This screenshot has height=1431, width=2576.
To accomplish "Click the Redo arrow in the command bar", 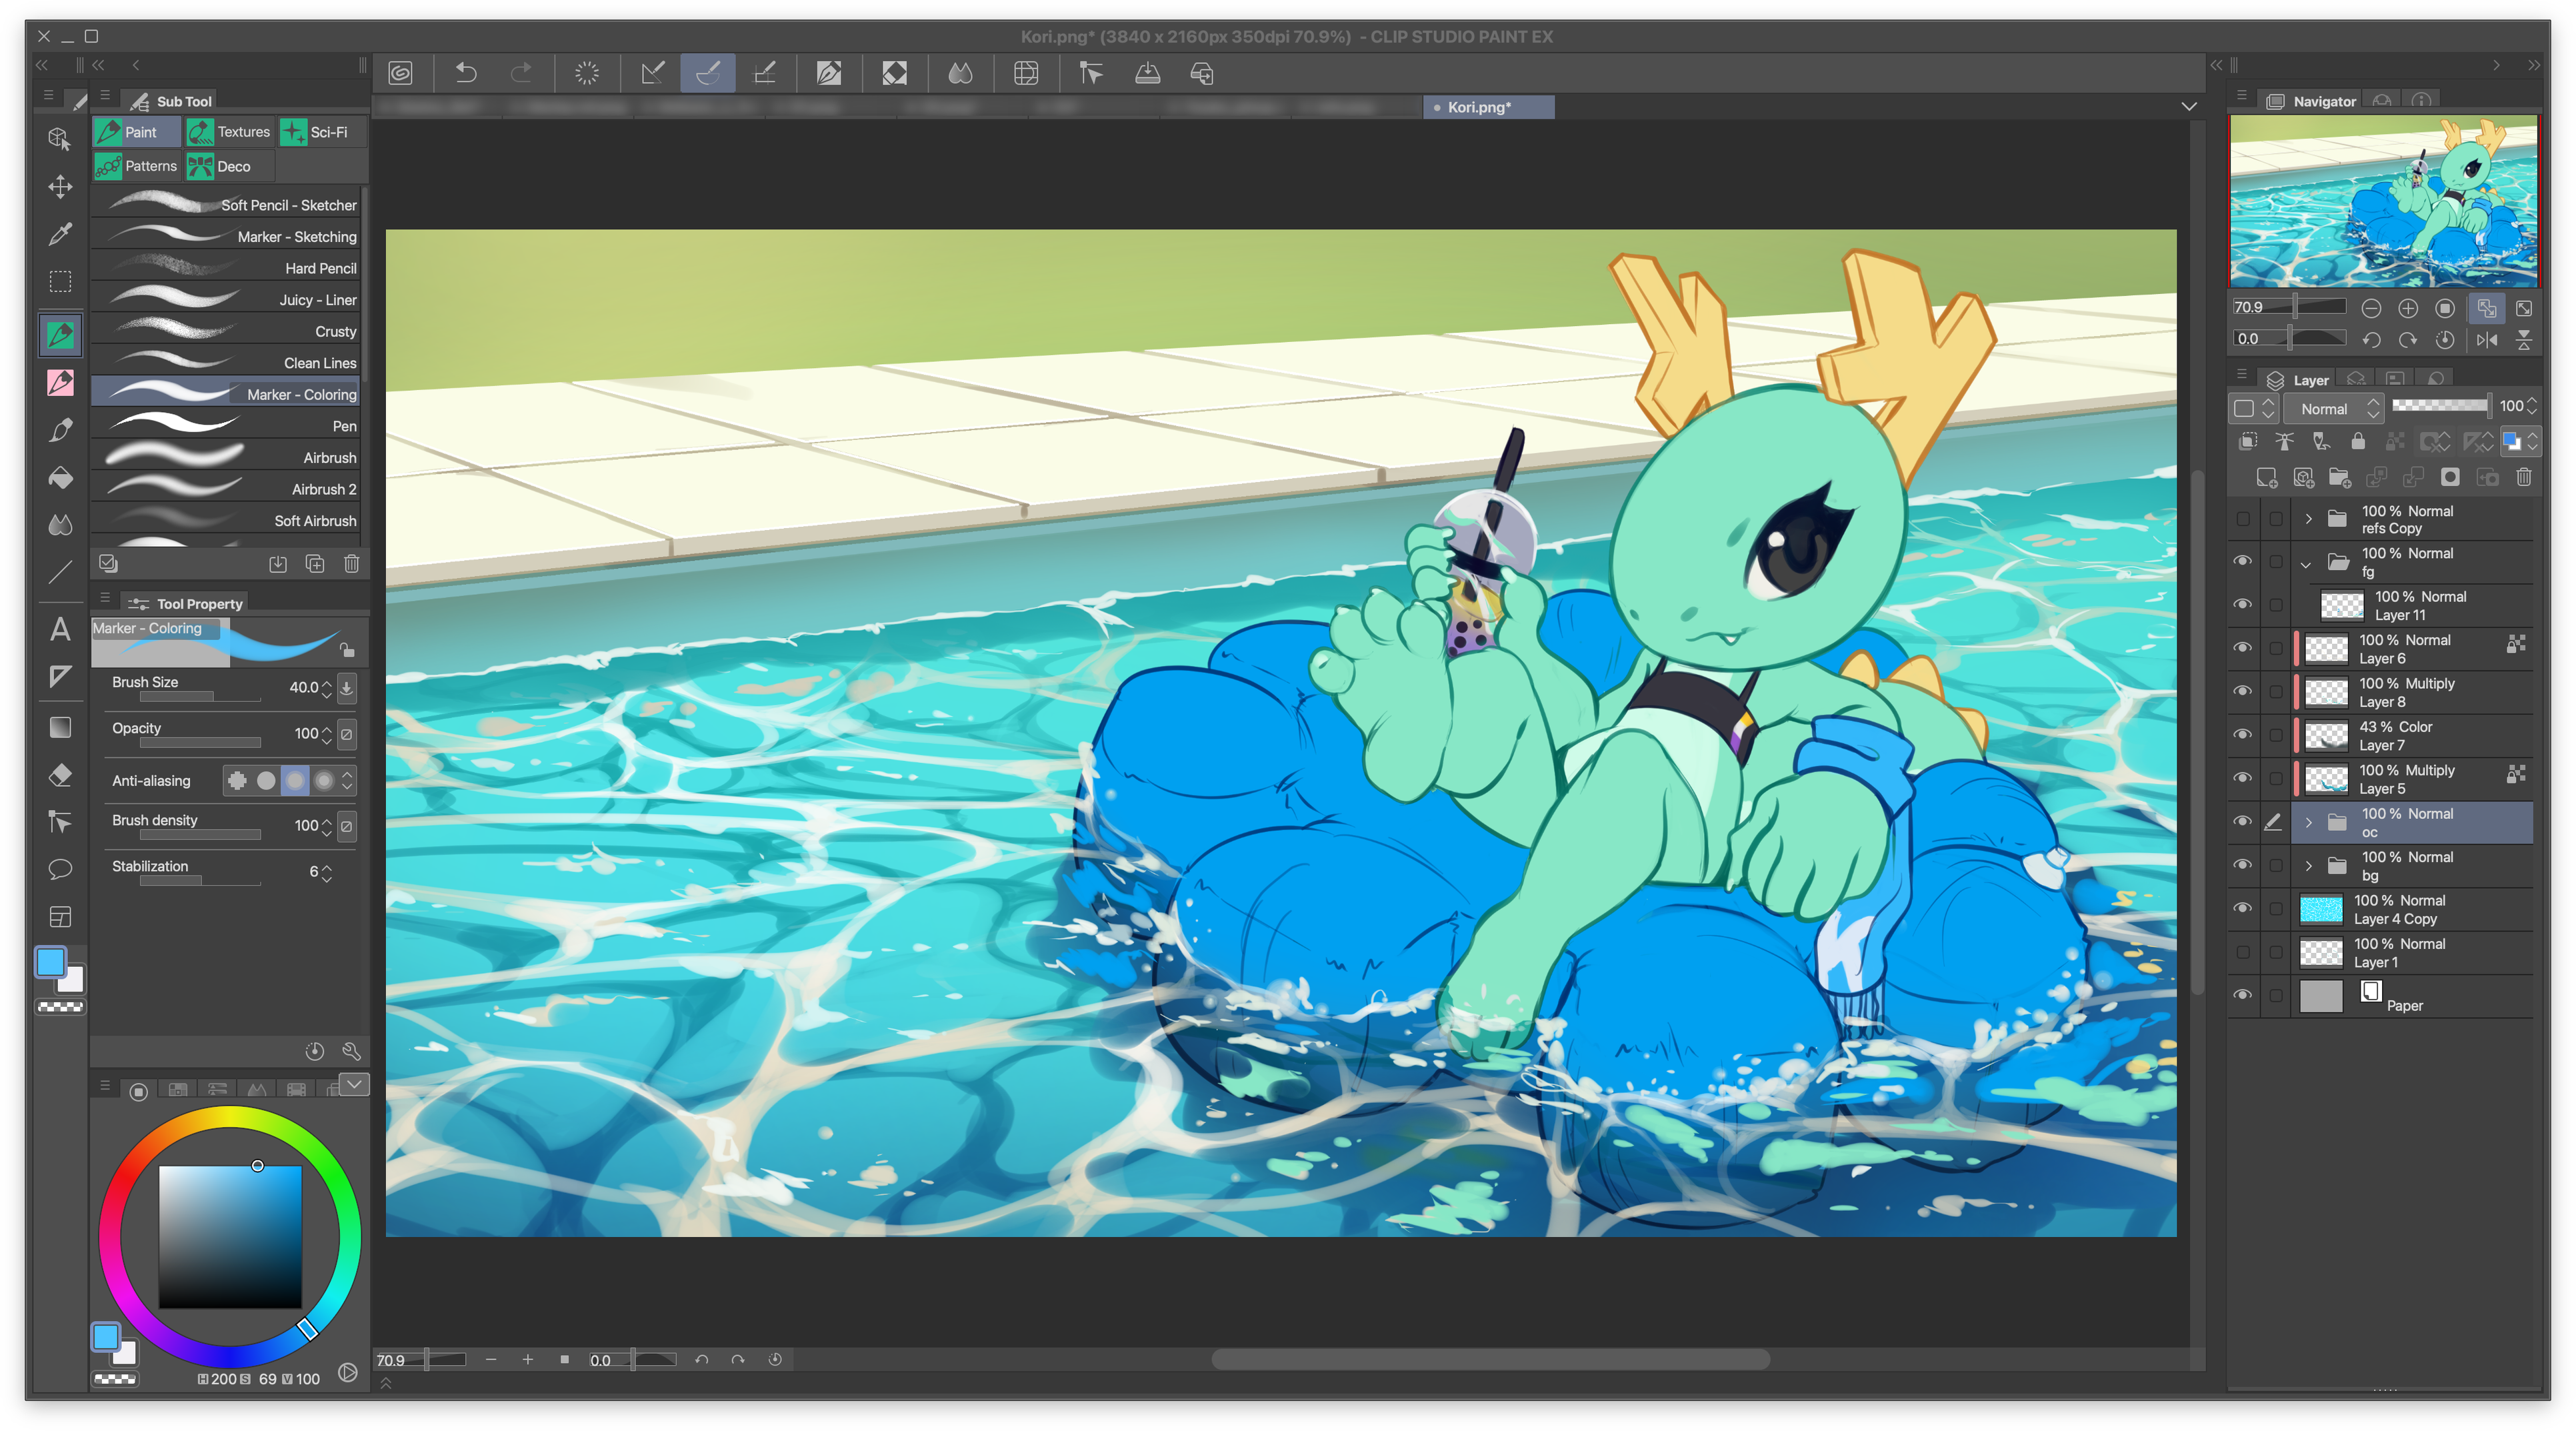I will point(521,73).
